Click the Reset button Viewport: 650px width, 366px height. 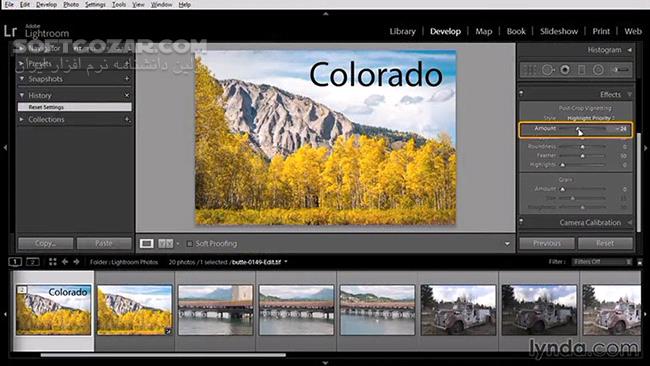point(605,243)
